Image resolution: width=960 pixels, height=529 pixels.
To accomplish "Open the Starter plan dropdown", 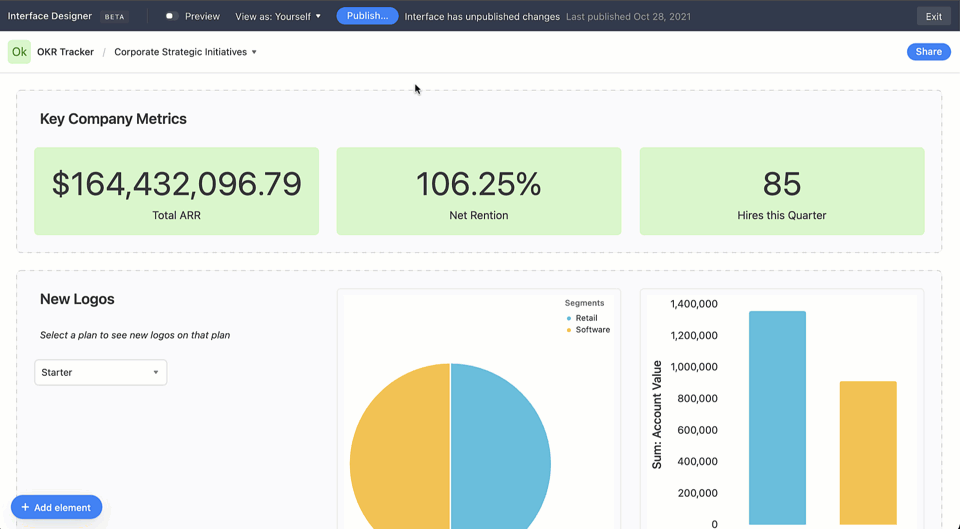I will point(100,372).
